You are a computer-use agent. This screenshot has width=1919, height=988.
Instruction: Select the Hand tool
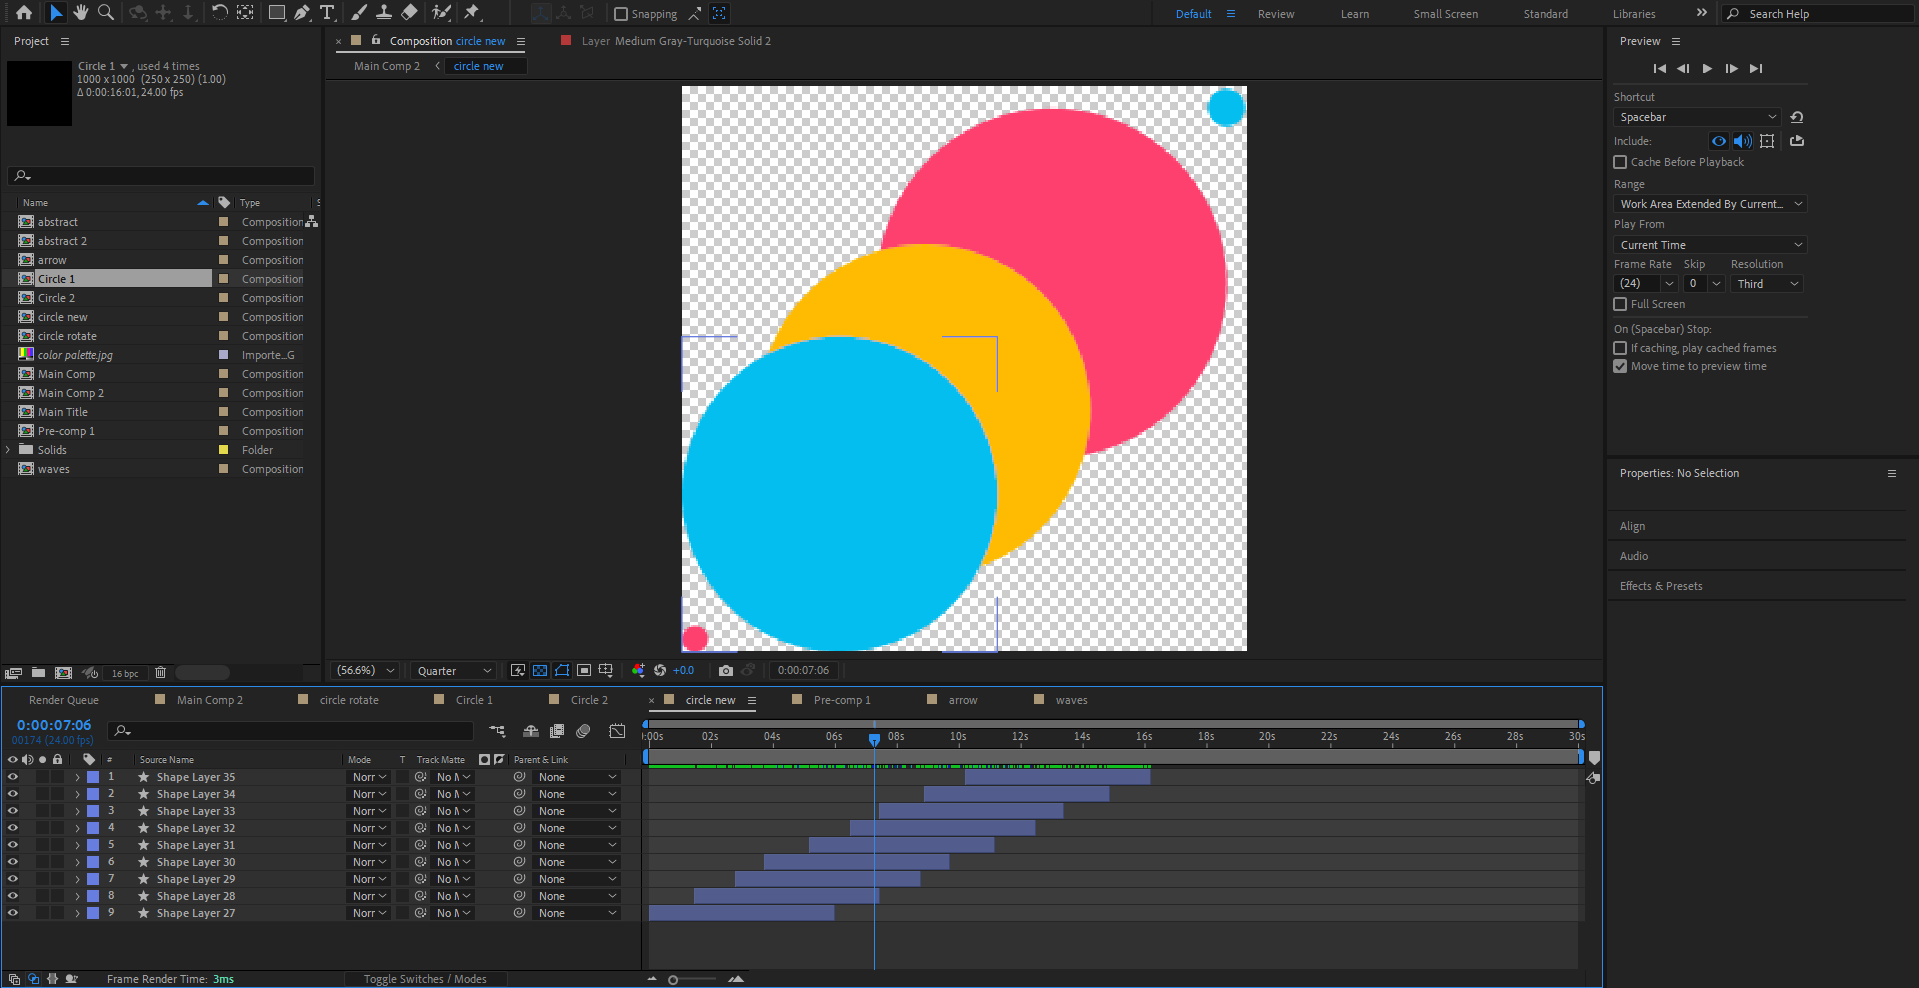click(81, 13)
